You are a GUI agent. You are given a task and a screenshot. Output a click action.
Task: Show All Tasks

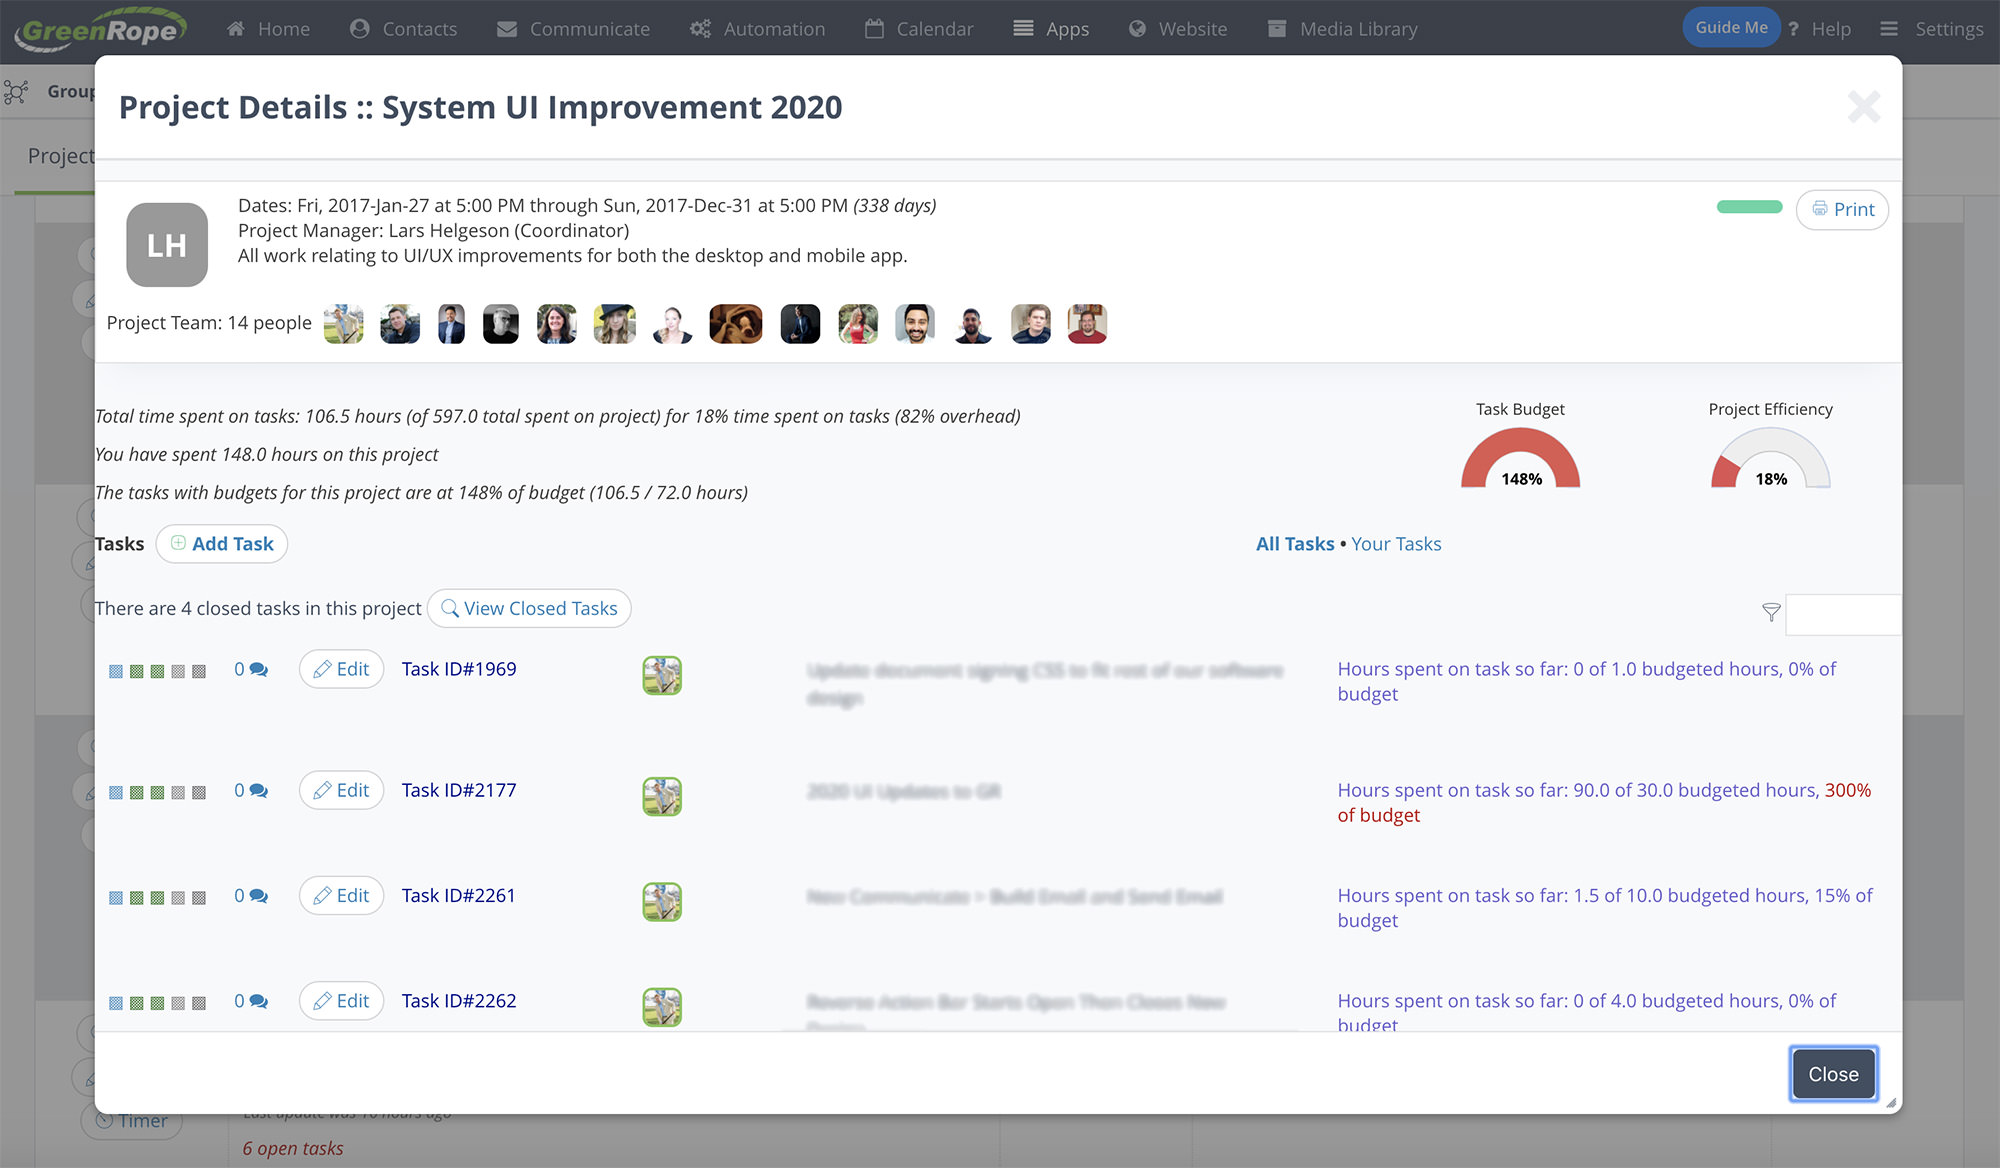[1295, 544]
